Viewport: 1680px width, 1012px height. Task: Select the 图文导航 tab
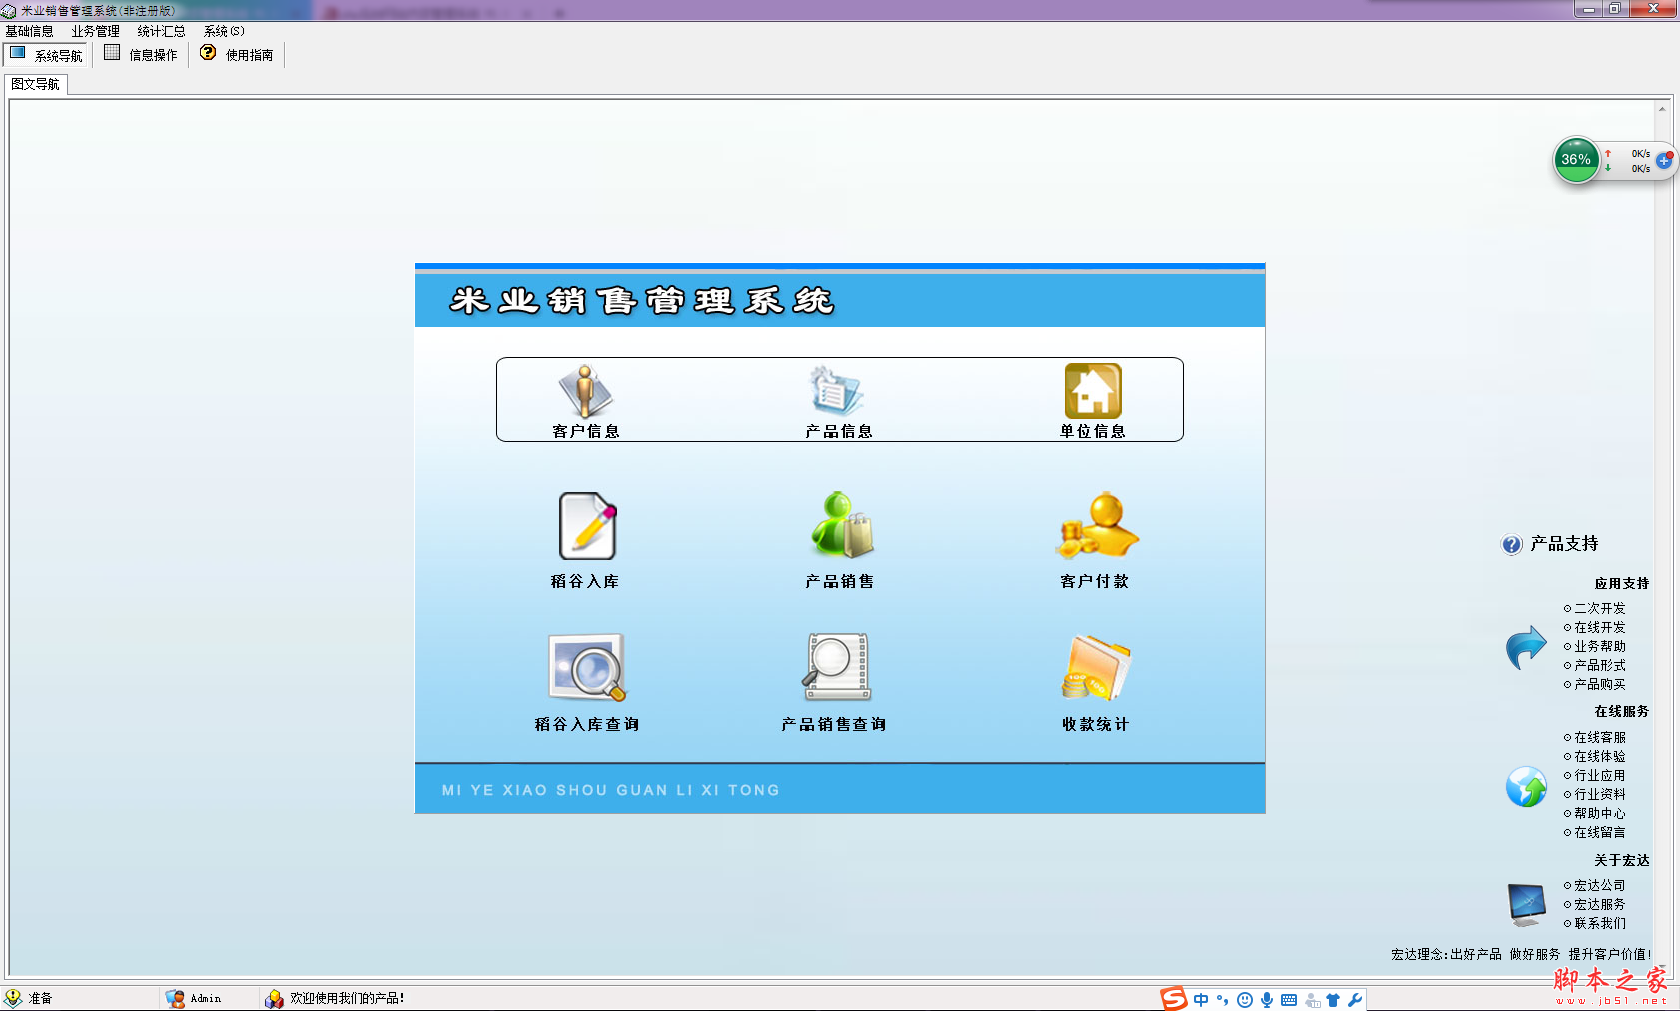pos(36,84)
